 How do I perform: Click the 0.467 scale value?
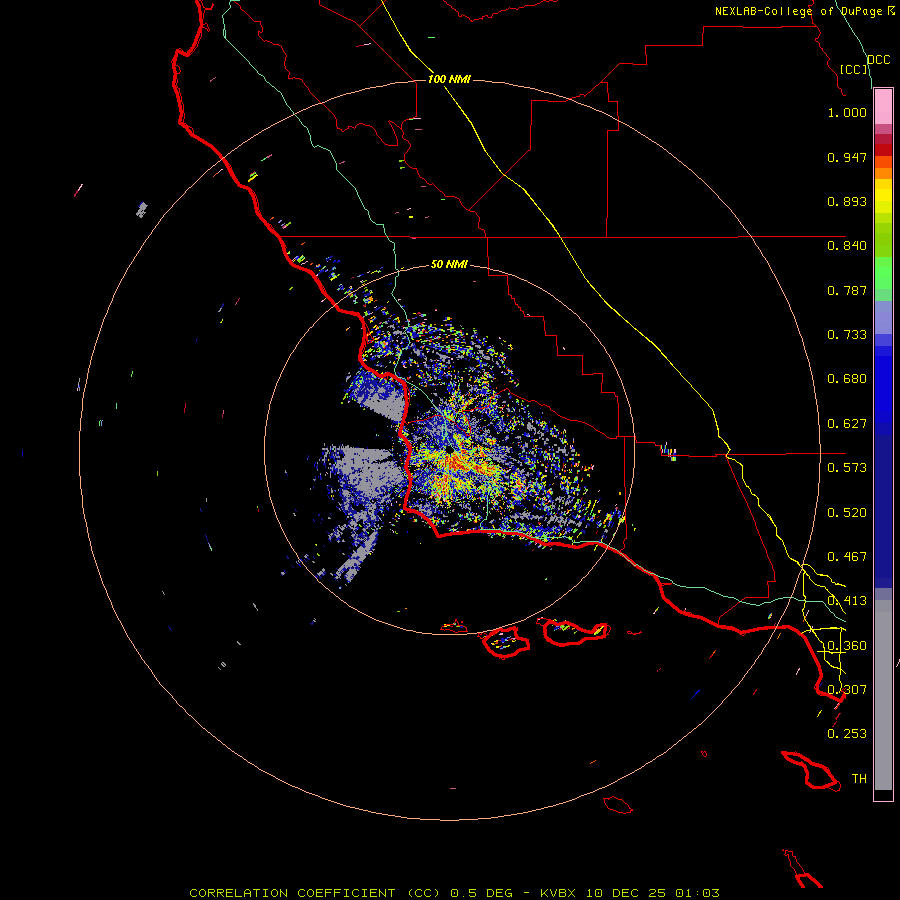[847, 557]
